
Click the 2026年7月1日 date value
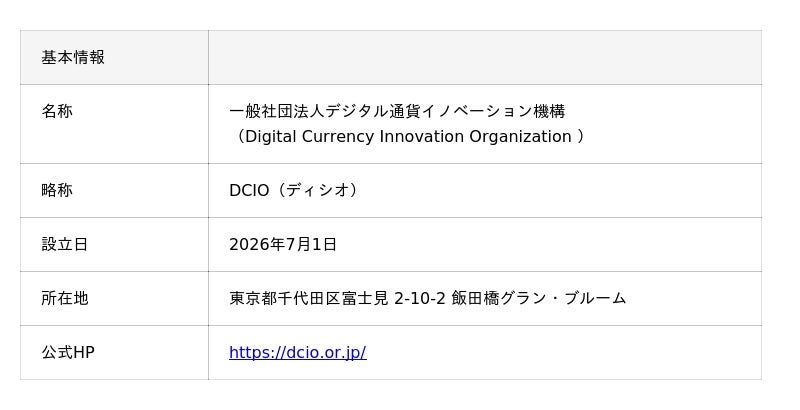[x=283, y=244]
